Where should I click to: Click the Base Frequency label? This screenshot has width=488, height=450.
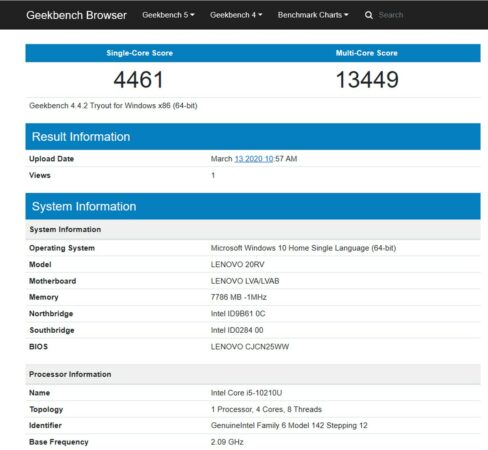(x=59, y=442)
